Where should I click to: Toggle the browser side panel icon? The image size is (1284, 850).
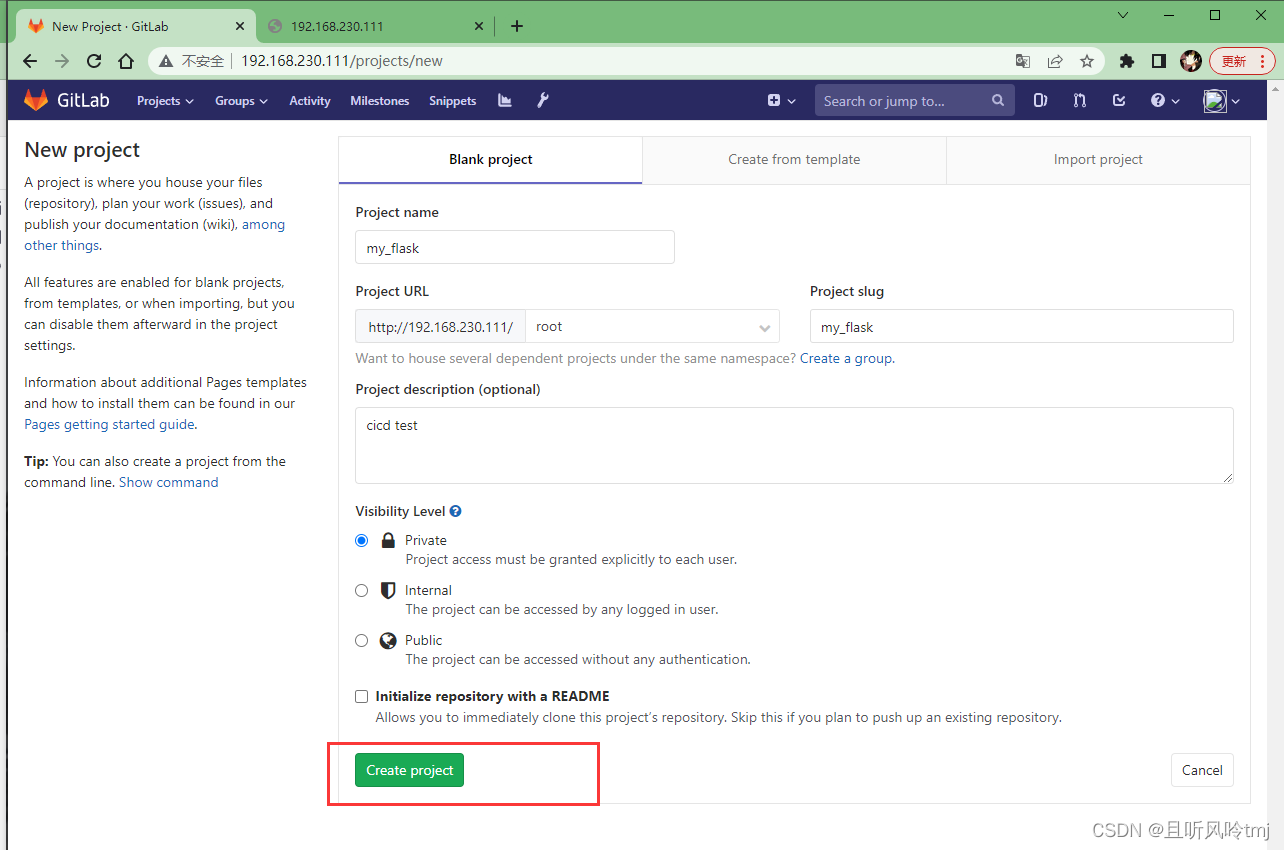pyautogui.click(x=1159, y=61)
